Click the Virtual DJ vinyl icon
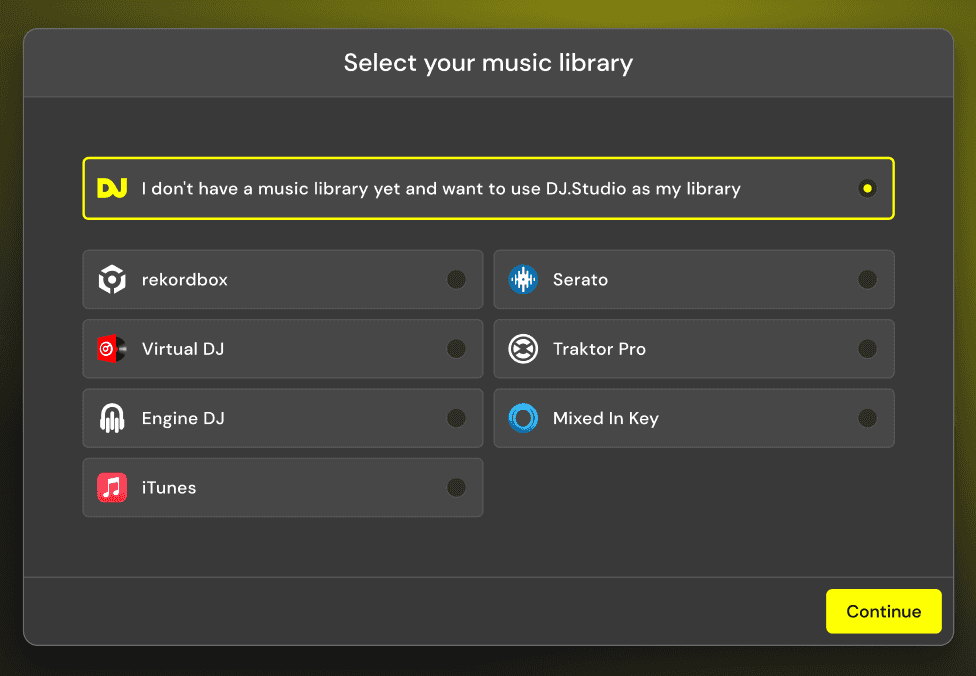The height and width of the screenshot is (676, 976). click(x=112, y=349)
